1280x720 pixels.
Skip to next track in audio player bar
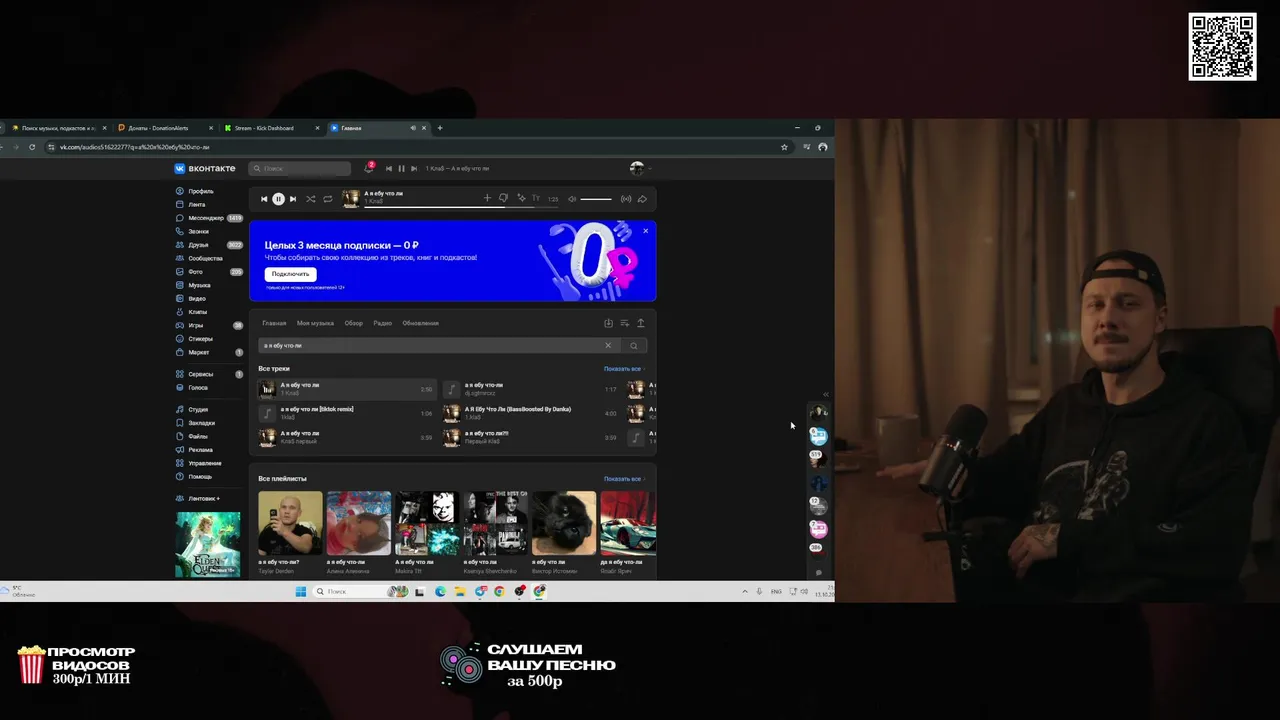tap(293, 199)
